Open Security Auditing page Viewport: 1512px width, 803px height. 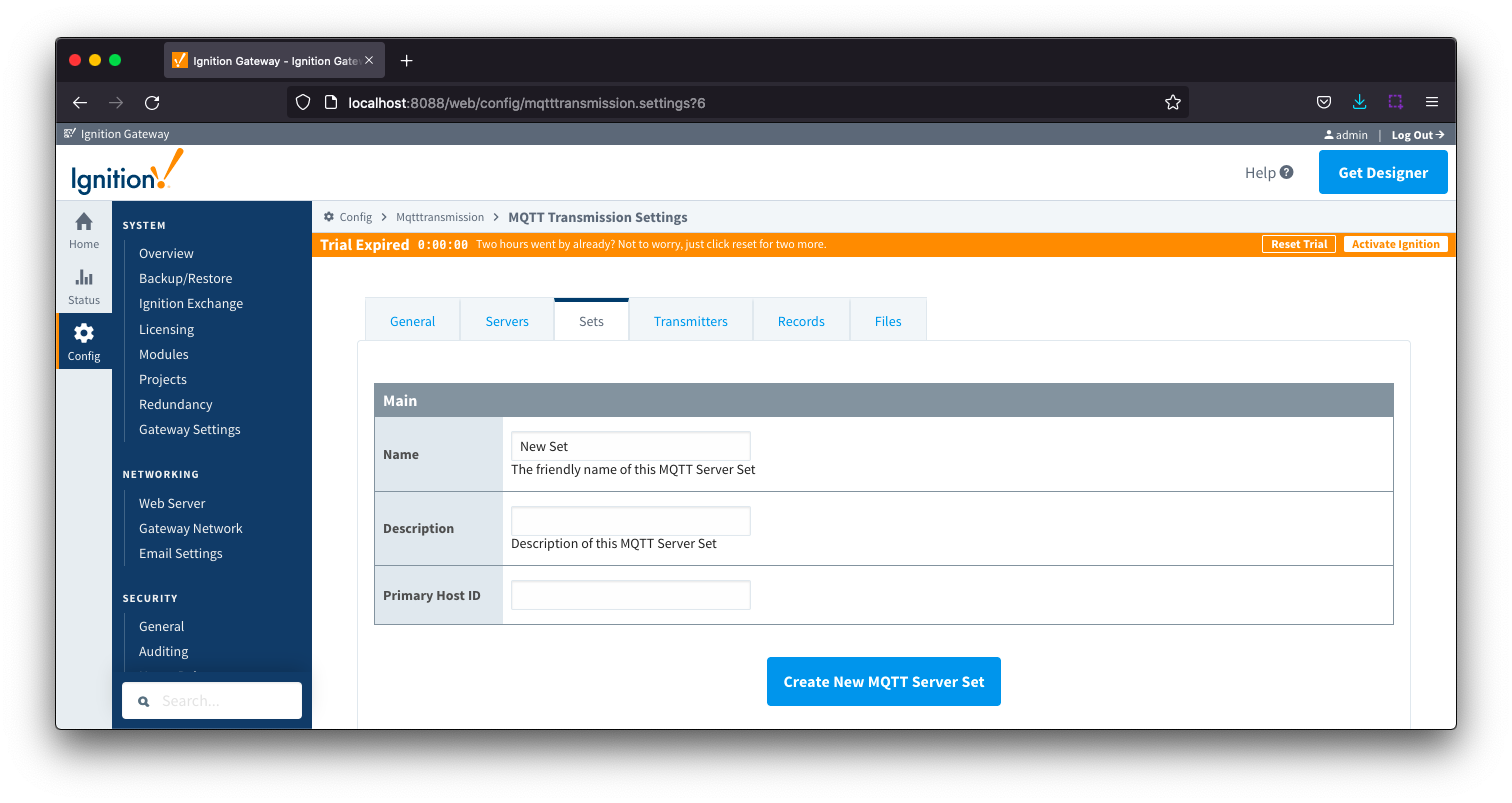click(164, 651)
